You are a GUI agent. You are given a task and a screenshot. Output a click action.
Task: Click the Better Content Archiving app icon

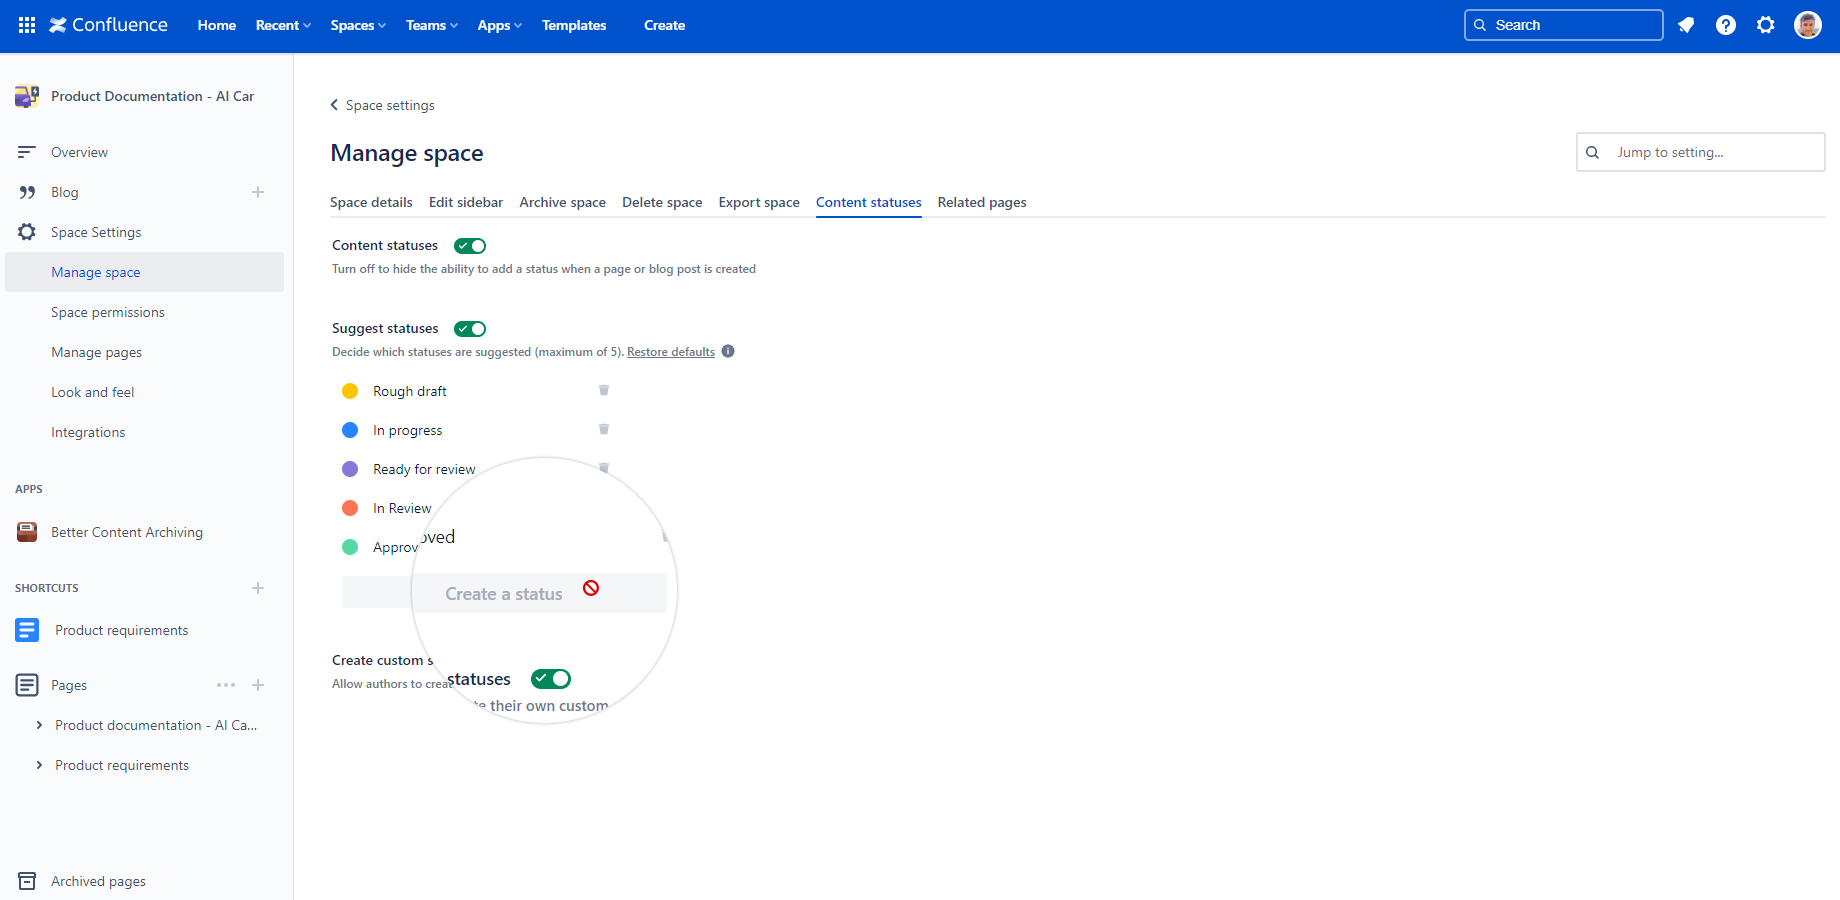(x=26, y=531)
